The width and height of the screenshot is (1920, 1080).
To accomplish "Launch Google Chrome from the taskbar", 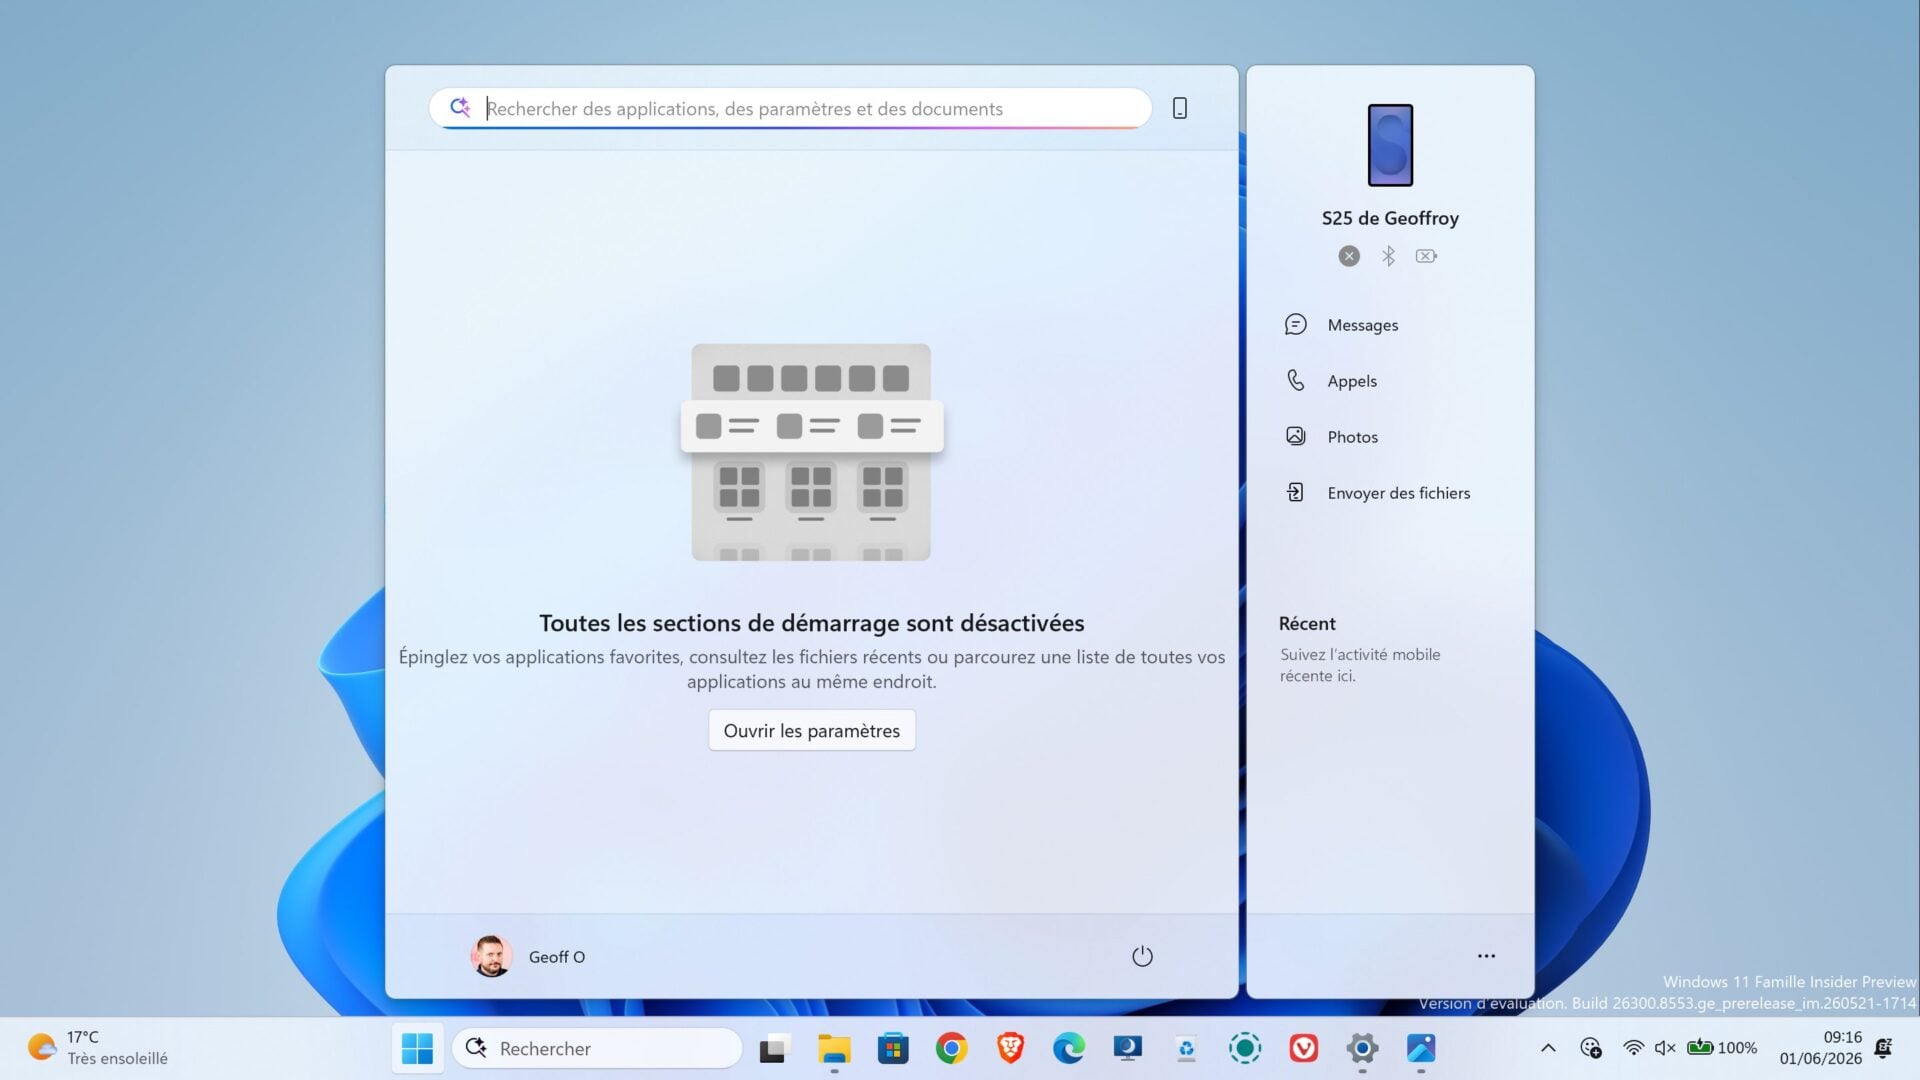I will pos(951,1048).
